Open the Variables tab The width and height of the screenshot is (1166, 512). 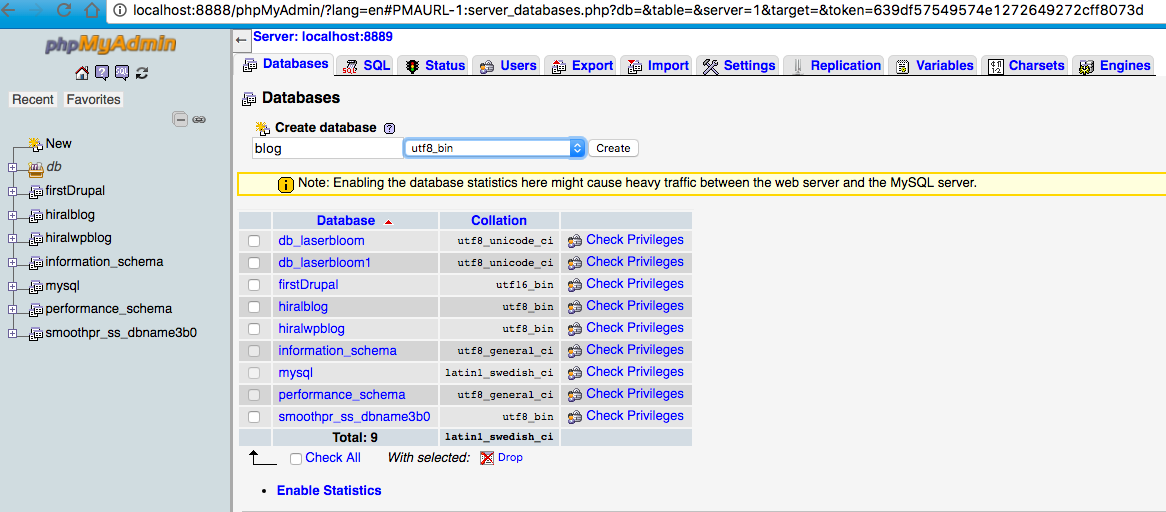click(934, 65)
